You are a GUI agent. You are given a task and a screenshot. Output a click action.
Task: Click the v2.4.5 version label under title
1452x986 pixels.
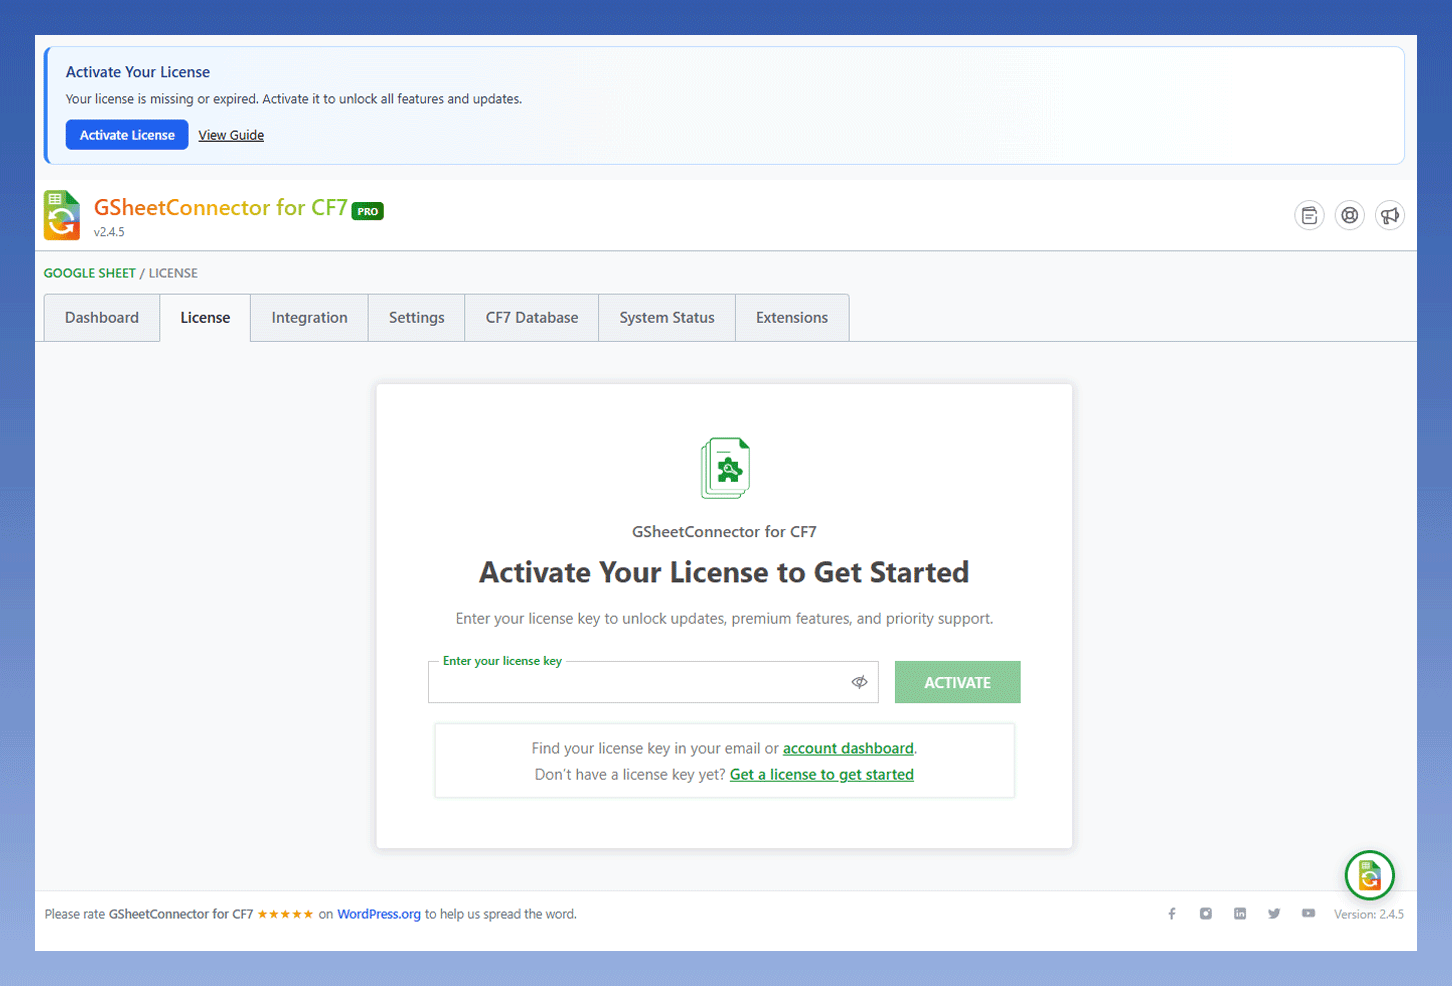tap(109, 232)
